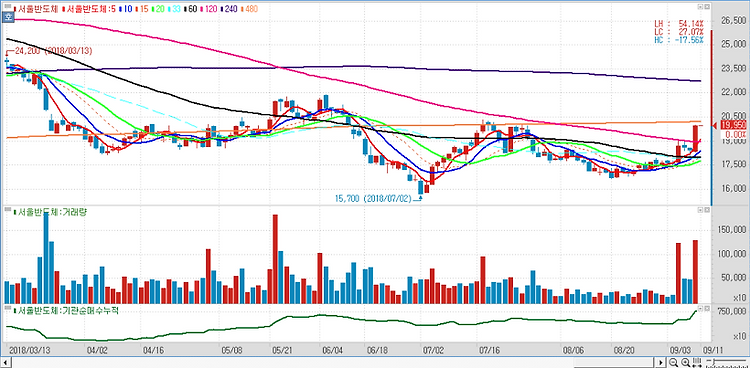The height and width of the screenshot is (368, 750).
Task: Click the bar spacing adjust icon
Action: click(696, 362)
